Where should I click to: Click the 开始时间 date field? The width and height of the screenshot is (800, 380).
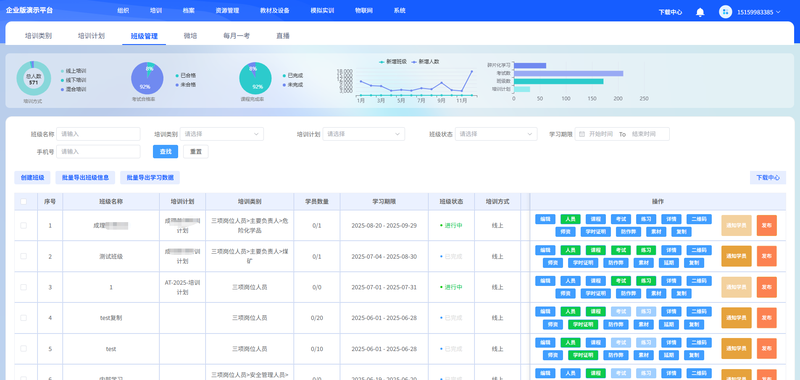coord(601,134)
